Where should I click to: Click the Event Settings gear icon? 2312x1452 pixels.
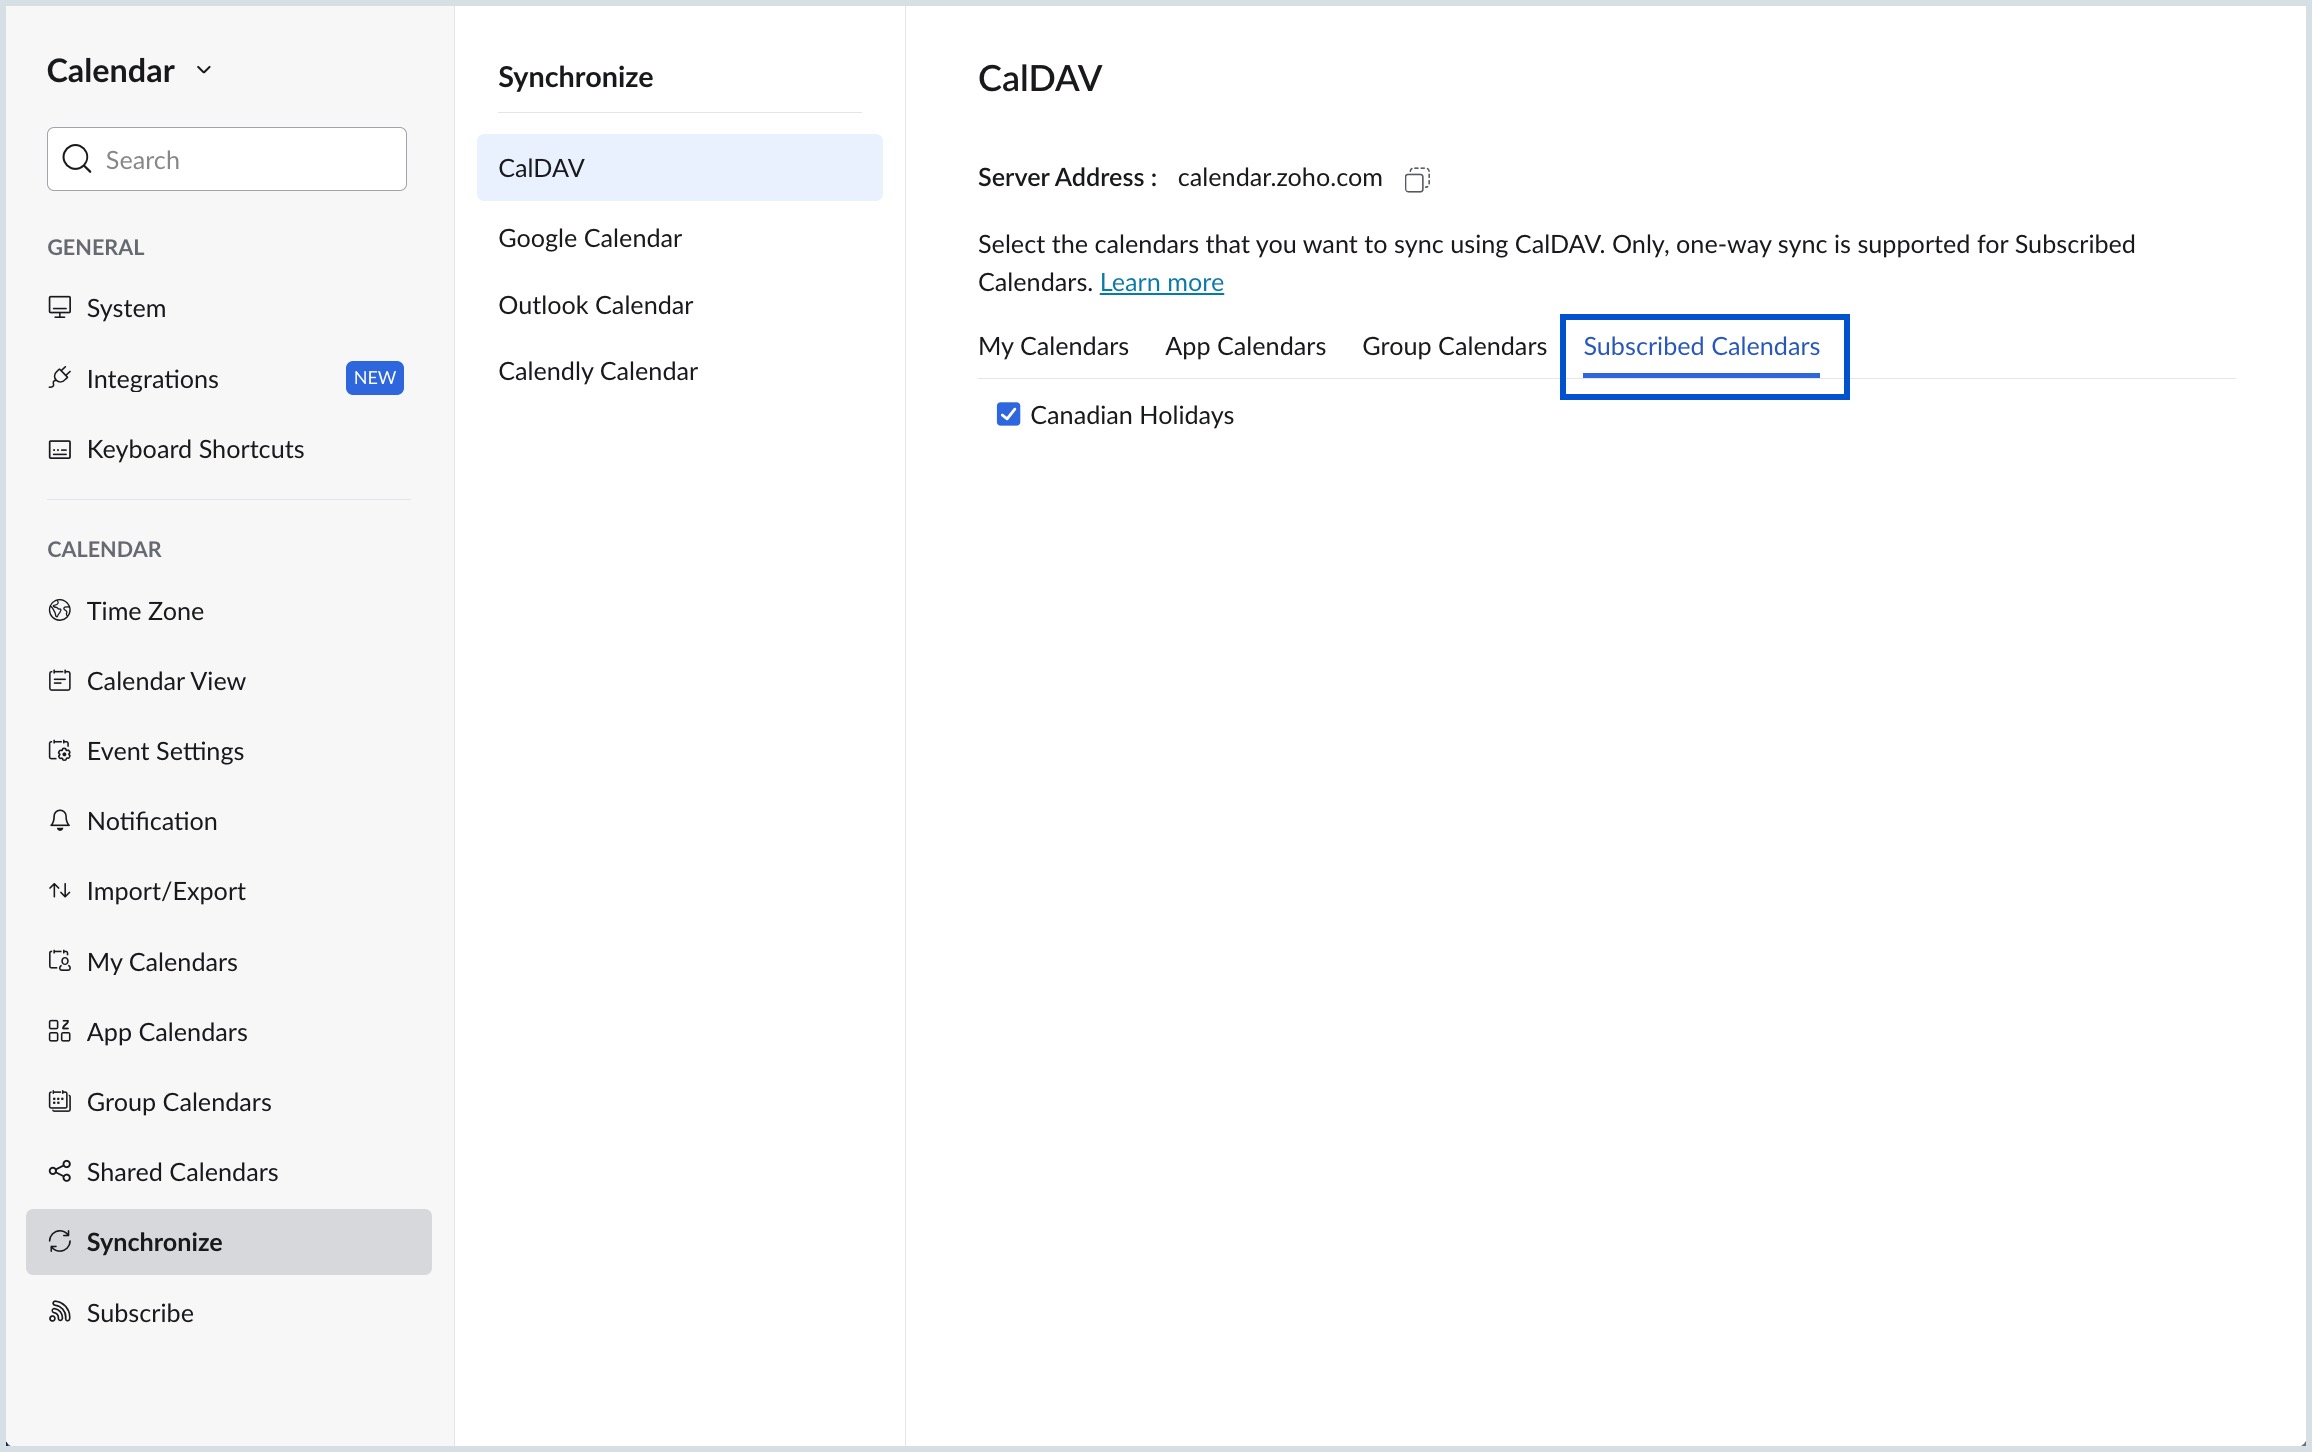(59, 750)
